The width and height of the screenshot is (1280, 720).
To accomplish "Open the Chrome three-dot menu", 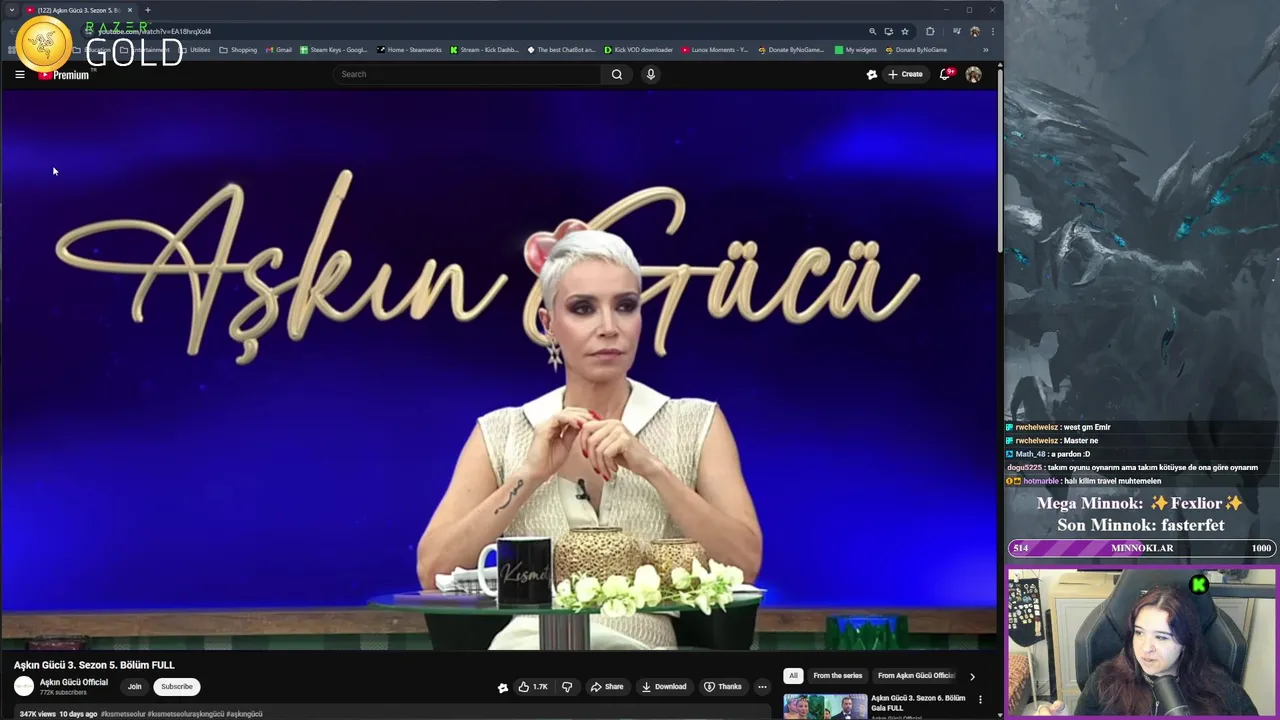I will (992, 31).
